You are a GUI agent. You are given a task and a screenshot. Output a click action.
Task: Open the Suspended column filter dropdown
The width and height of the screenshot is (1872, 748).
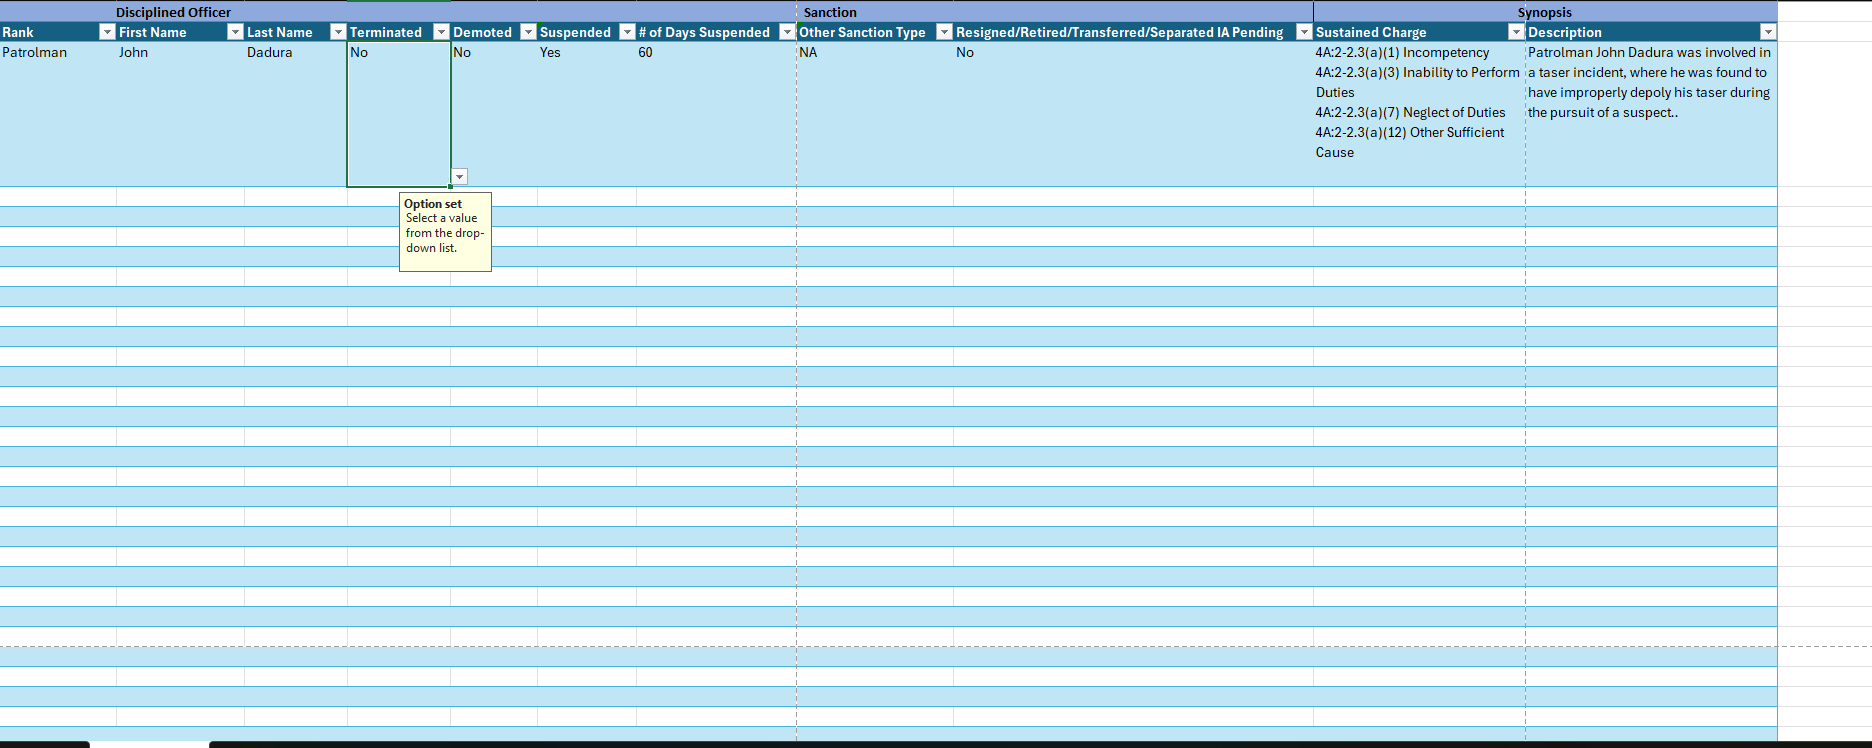627,32
